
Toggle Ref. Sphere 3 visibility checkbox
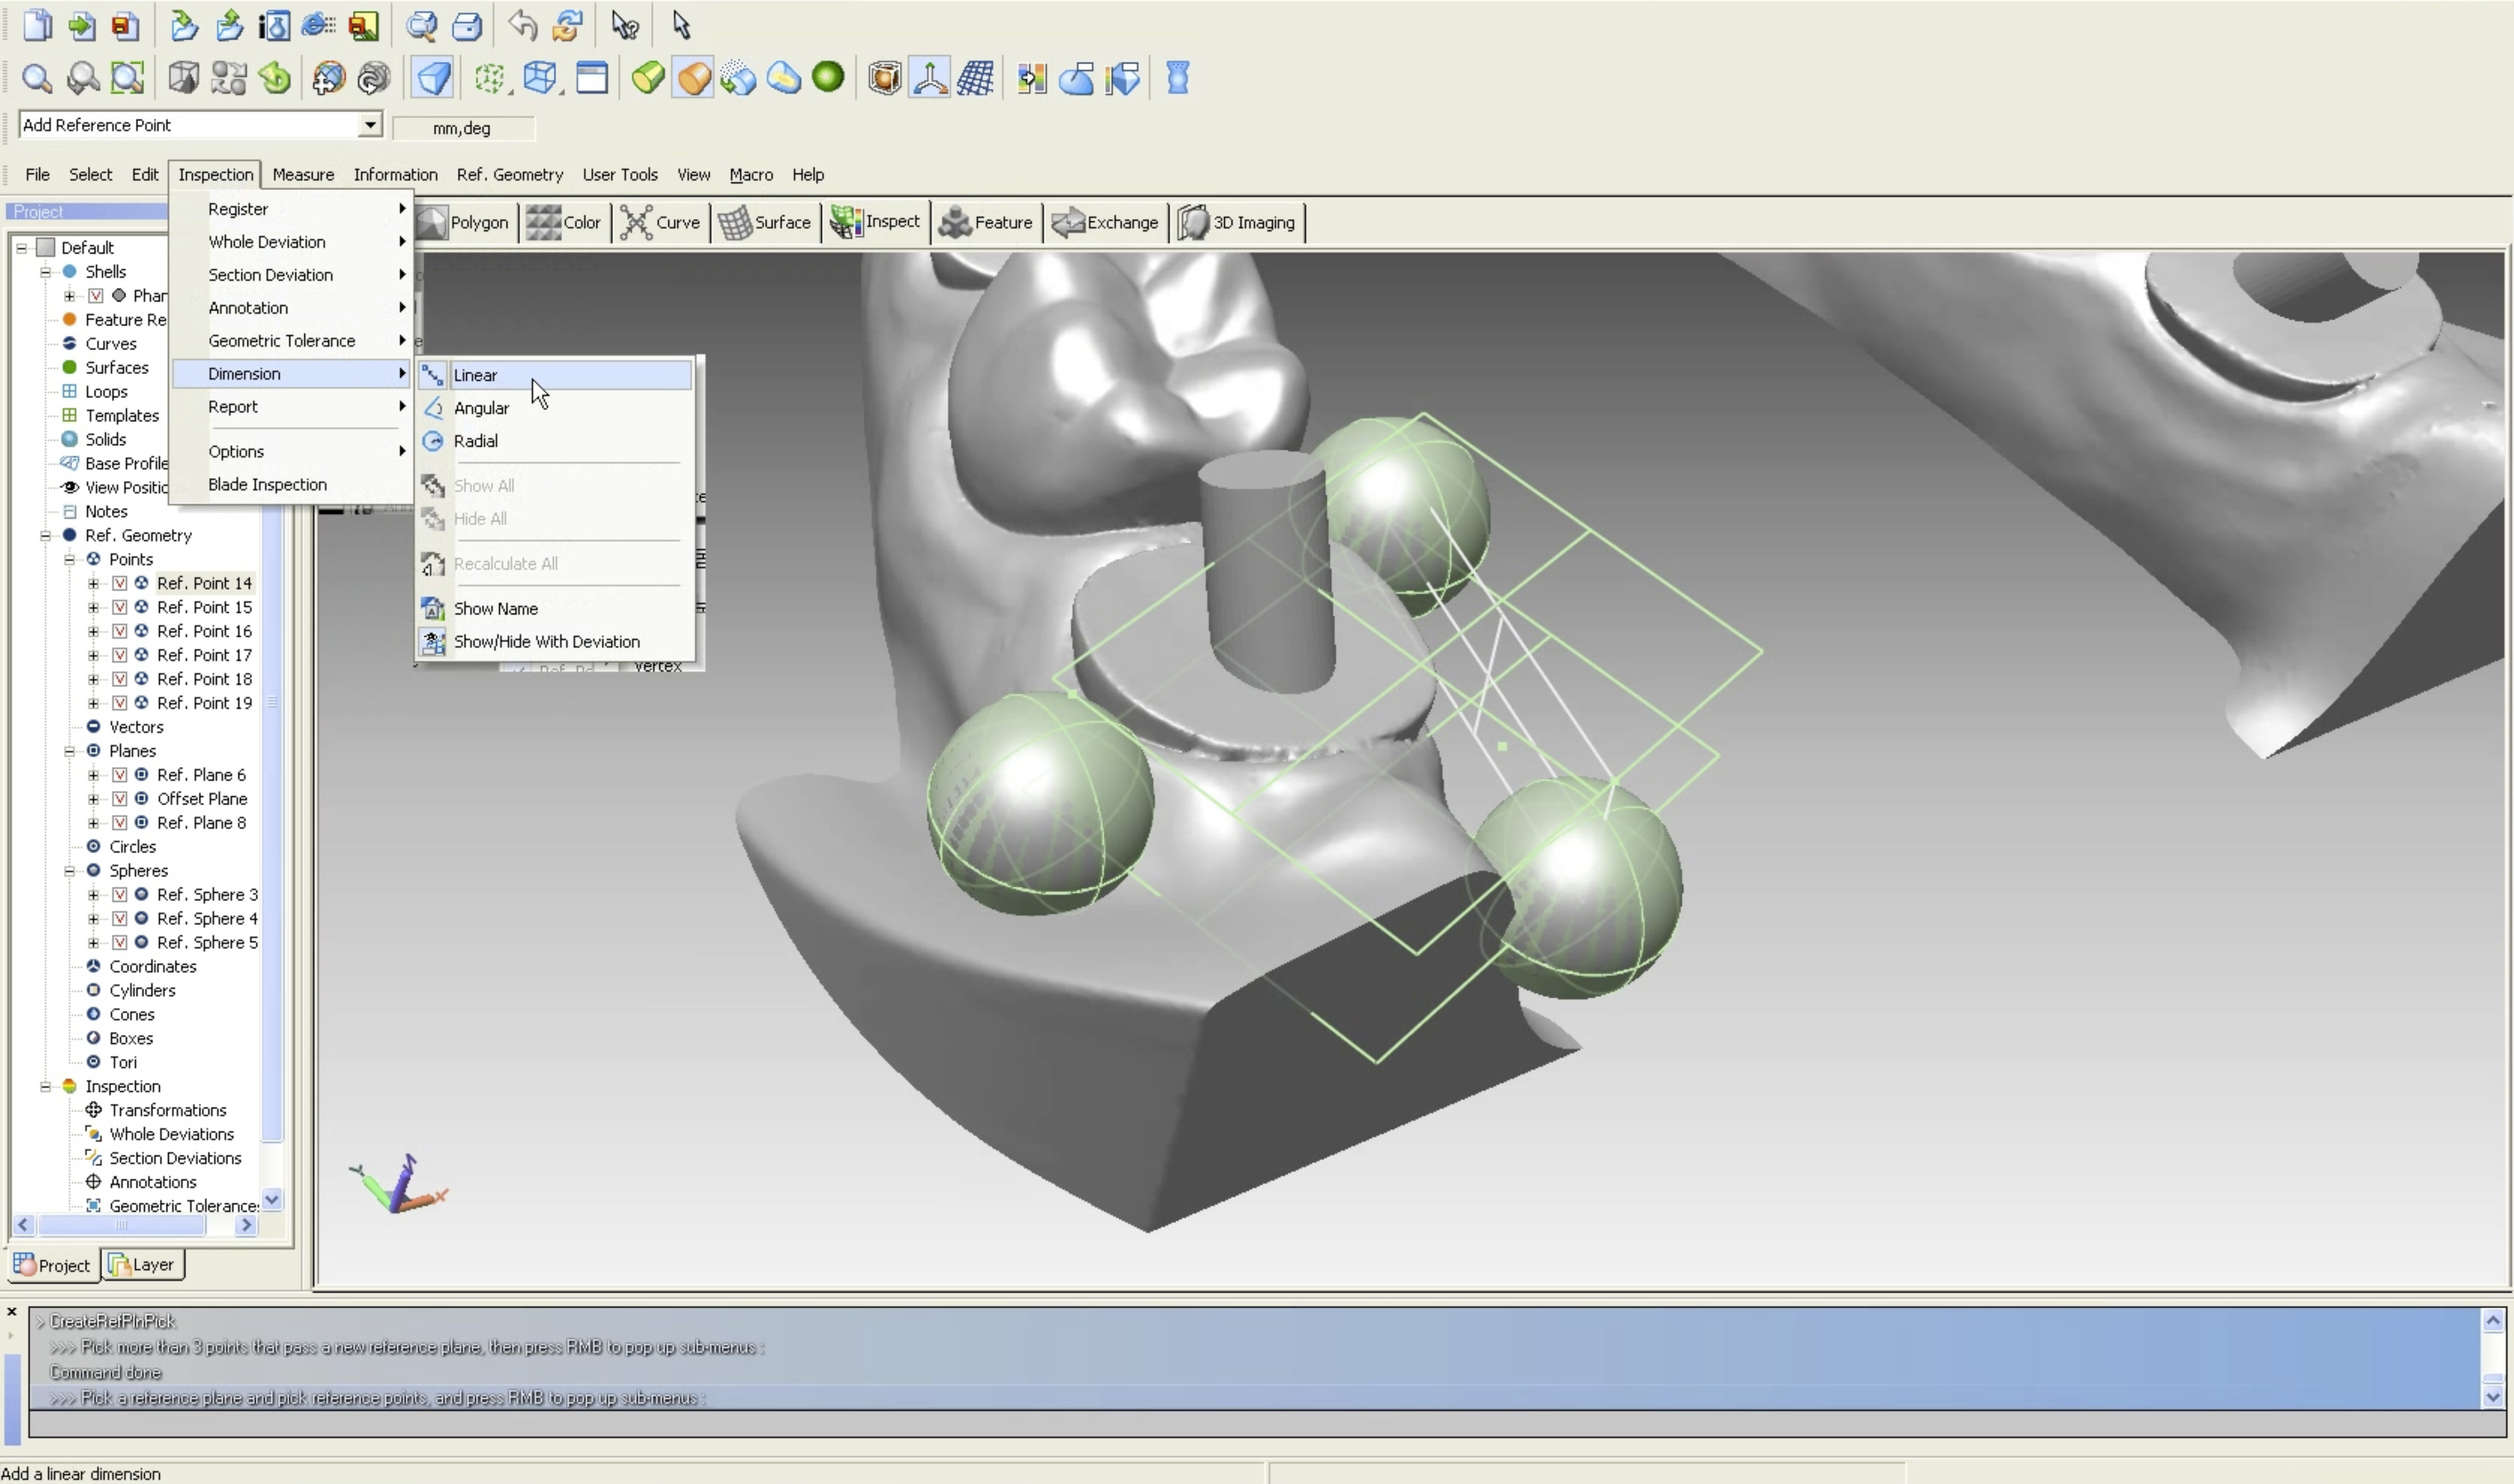[x=120, y=895]
